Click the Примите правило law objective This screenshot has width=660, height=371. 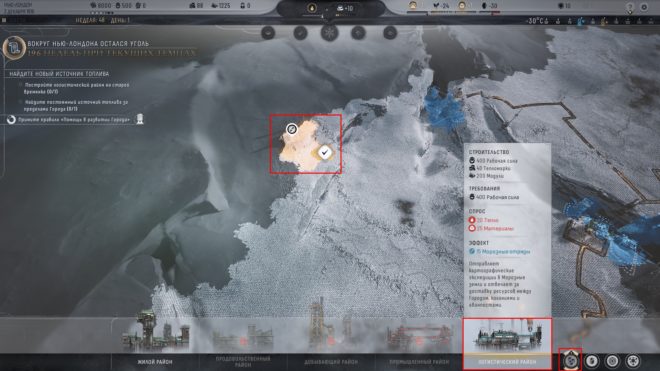[74, 120]
